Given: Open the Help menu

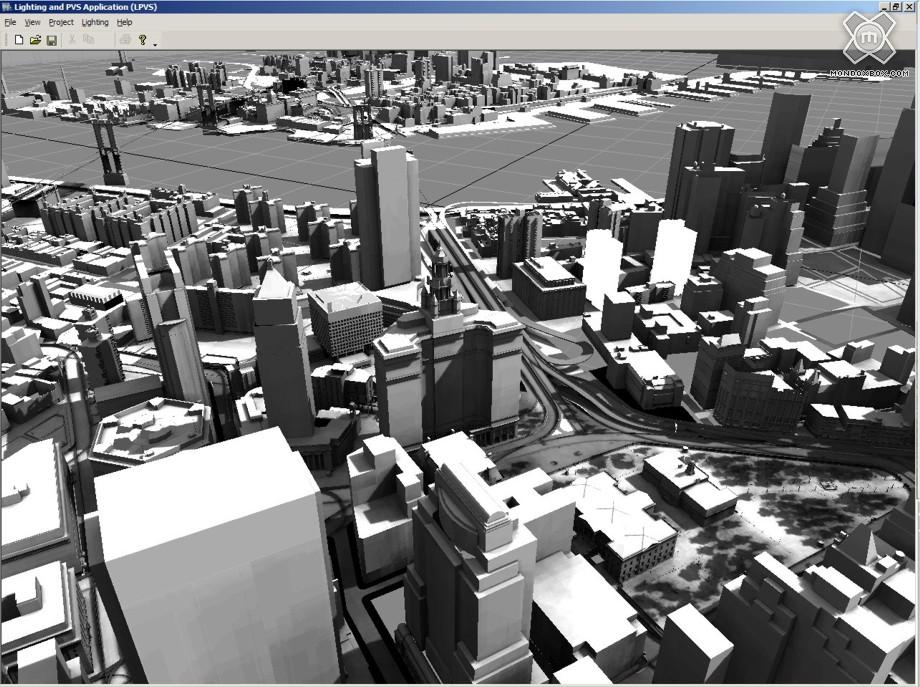Looking at the screenshot, I should point(124,22).
